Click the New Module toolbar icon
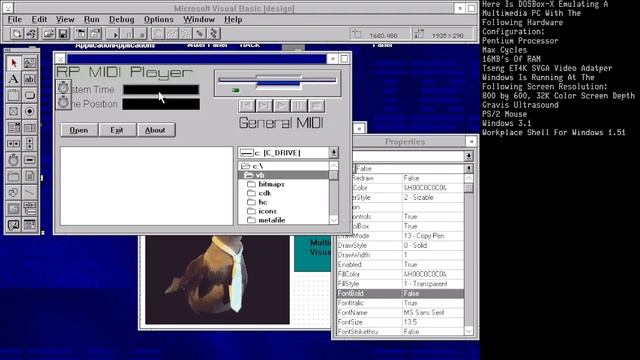Image resolution: width=640 pixels, height=360 pixels. tap(31, 33)
